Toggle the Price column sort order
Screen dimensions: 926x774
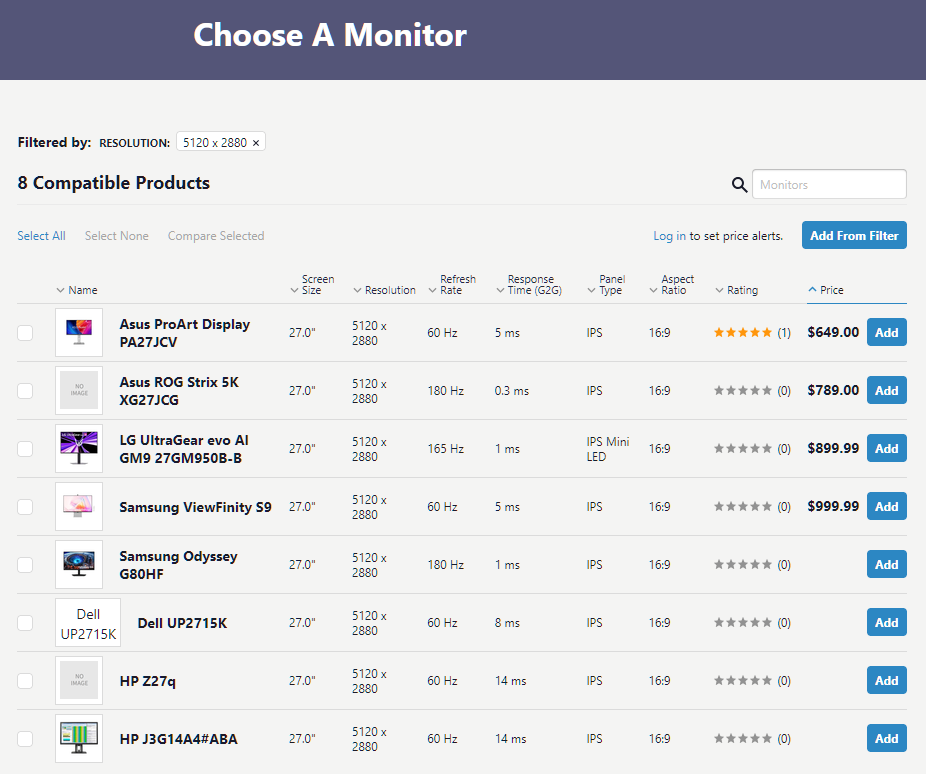(x=826, y=290)
